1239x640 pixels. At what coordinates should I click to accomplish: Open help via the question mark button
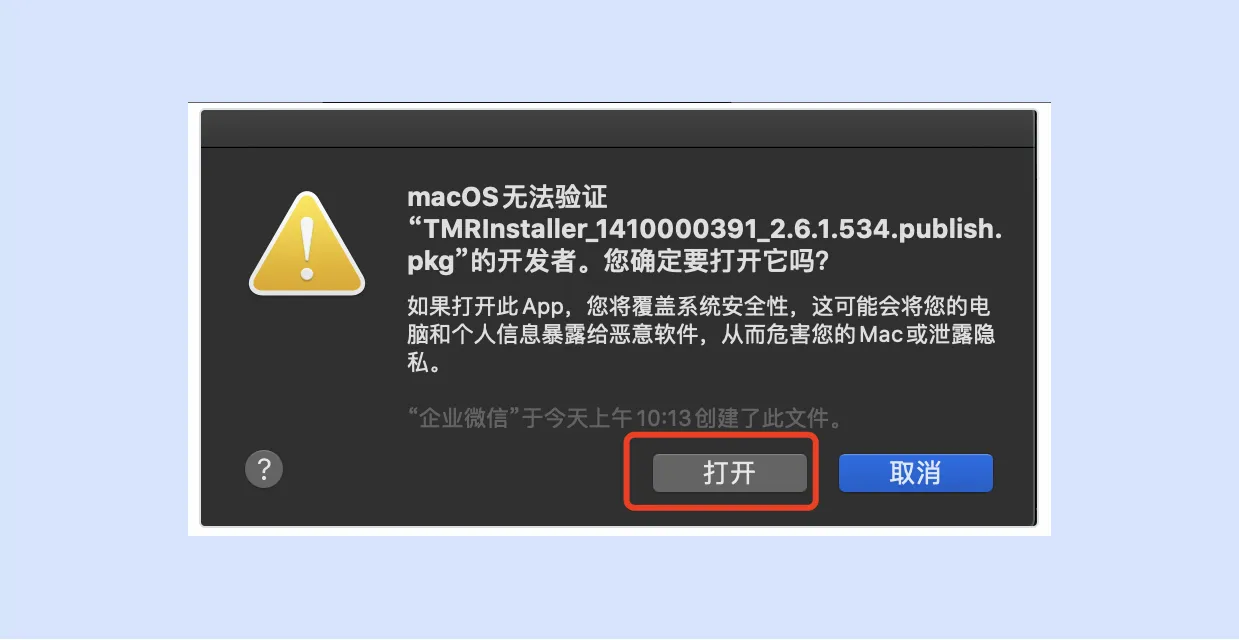click(264, 468)
